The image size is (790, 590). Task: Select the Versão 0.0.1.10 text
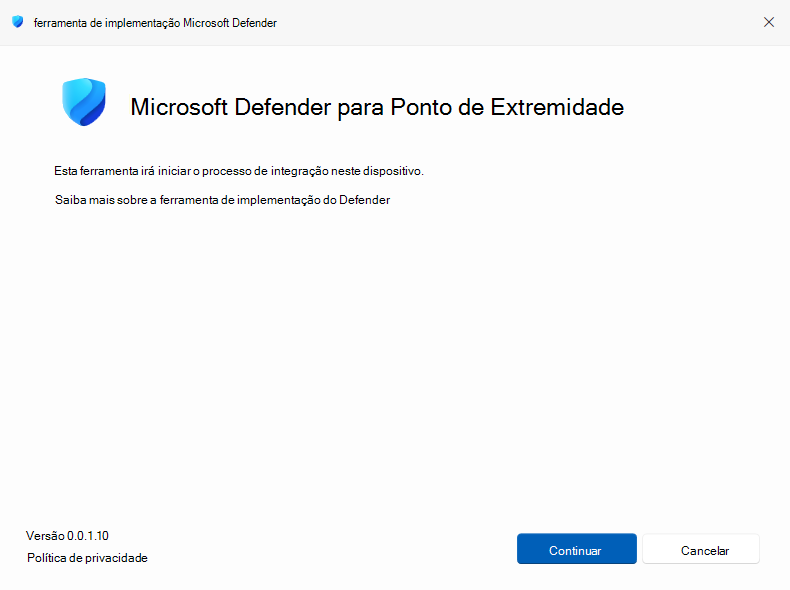point(68,536)
